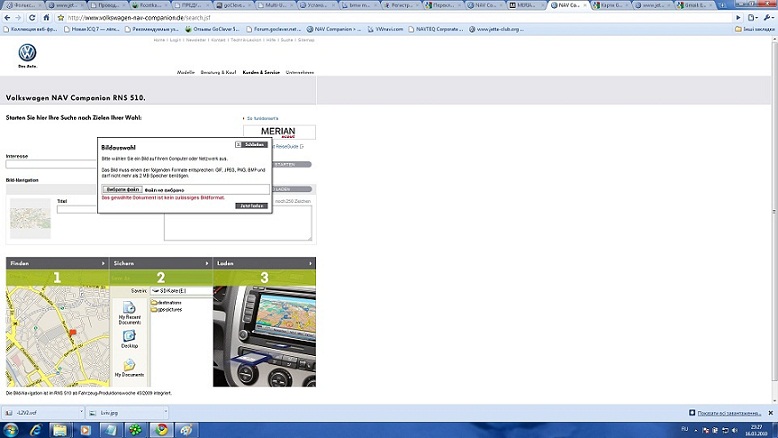The image size is (778, 438).
Task: Expand the Laden step header
Action: (264, 263)
